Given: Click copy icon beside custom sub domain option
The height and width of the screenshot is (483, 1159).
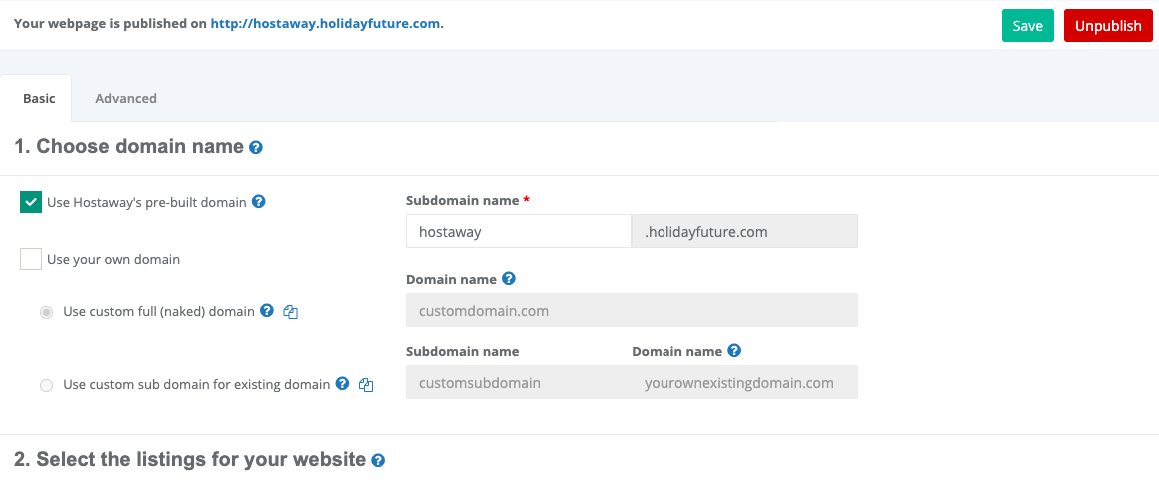Looking at the screenshot, I should (365, 385).
